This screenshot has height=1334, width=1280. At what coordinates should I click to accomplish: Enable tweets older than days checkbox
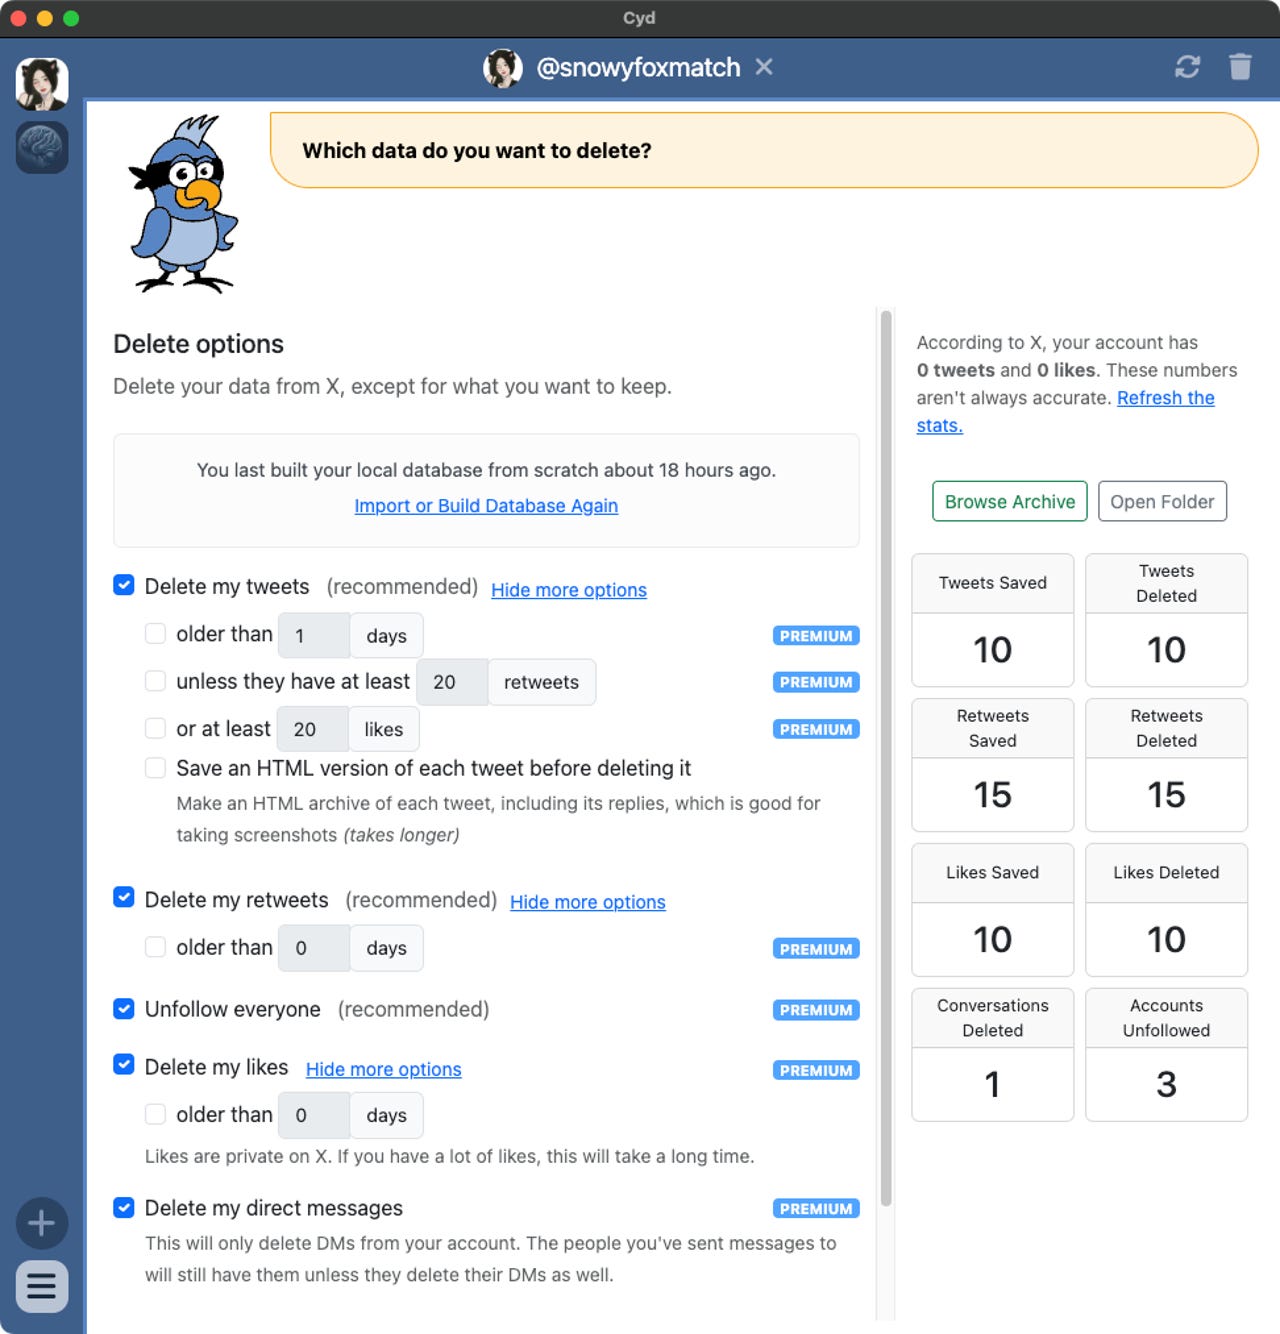tap(155, 633)
